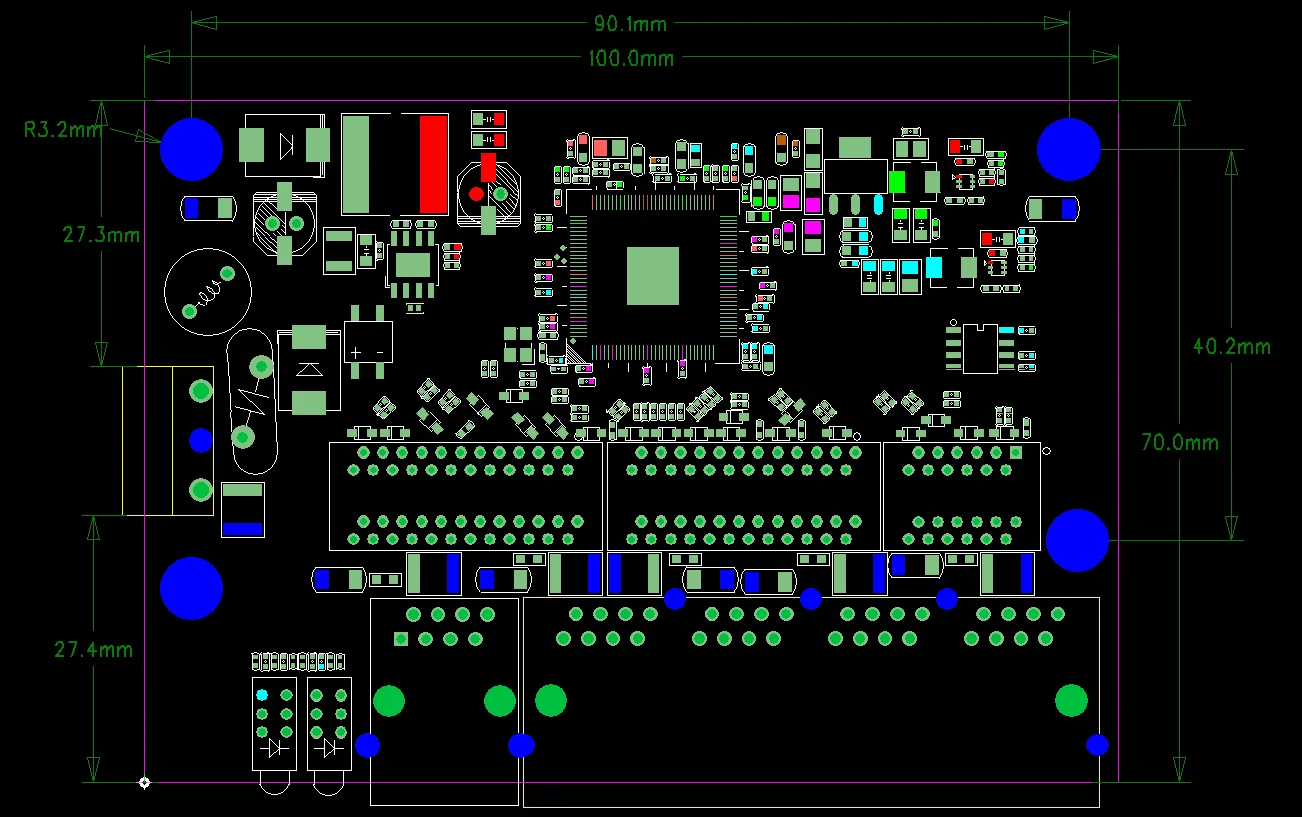This screenshot has height=817, width=1302.
Task: Click the round inductor with coil symbol
Action: [207, 291]
